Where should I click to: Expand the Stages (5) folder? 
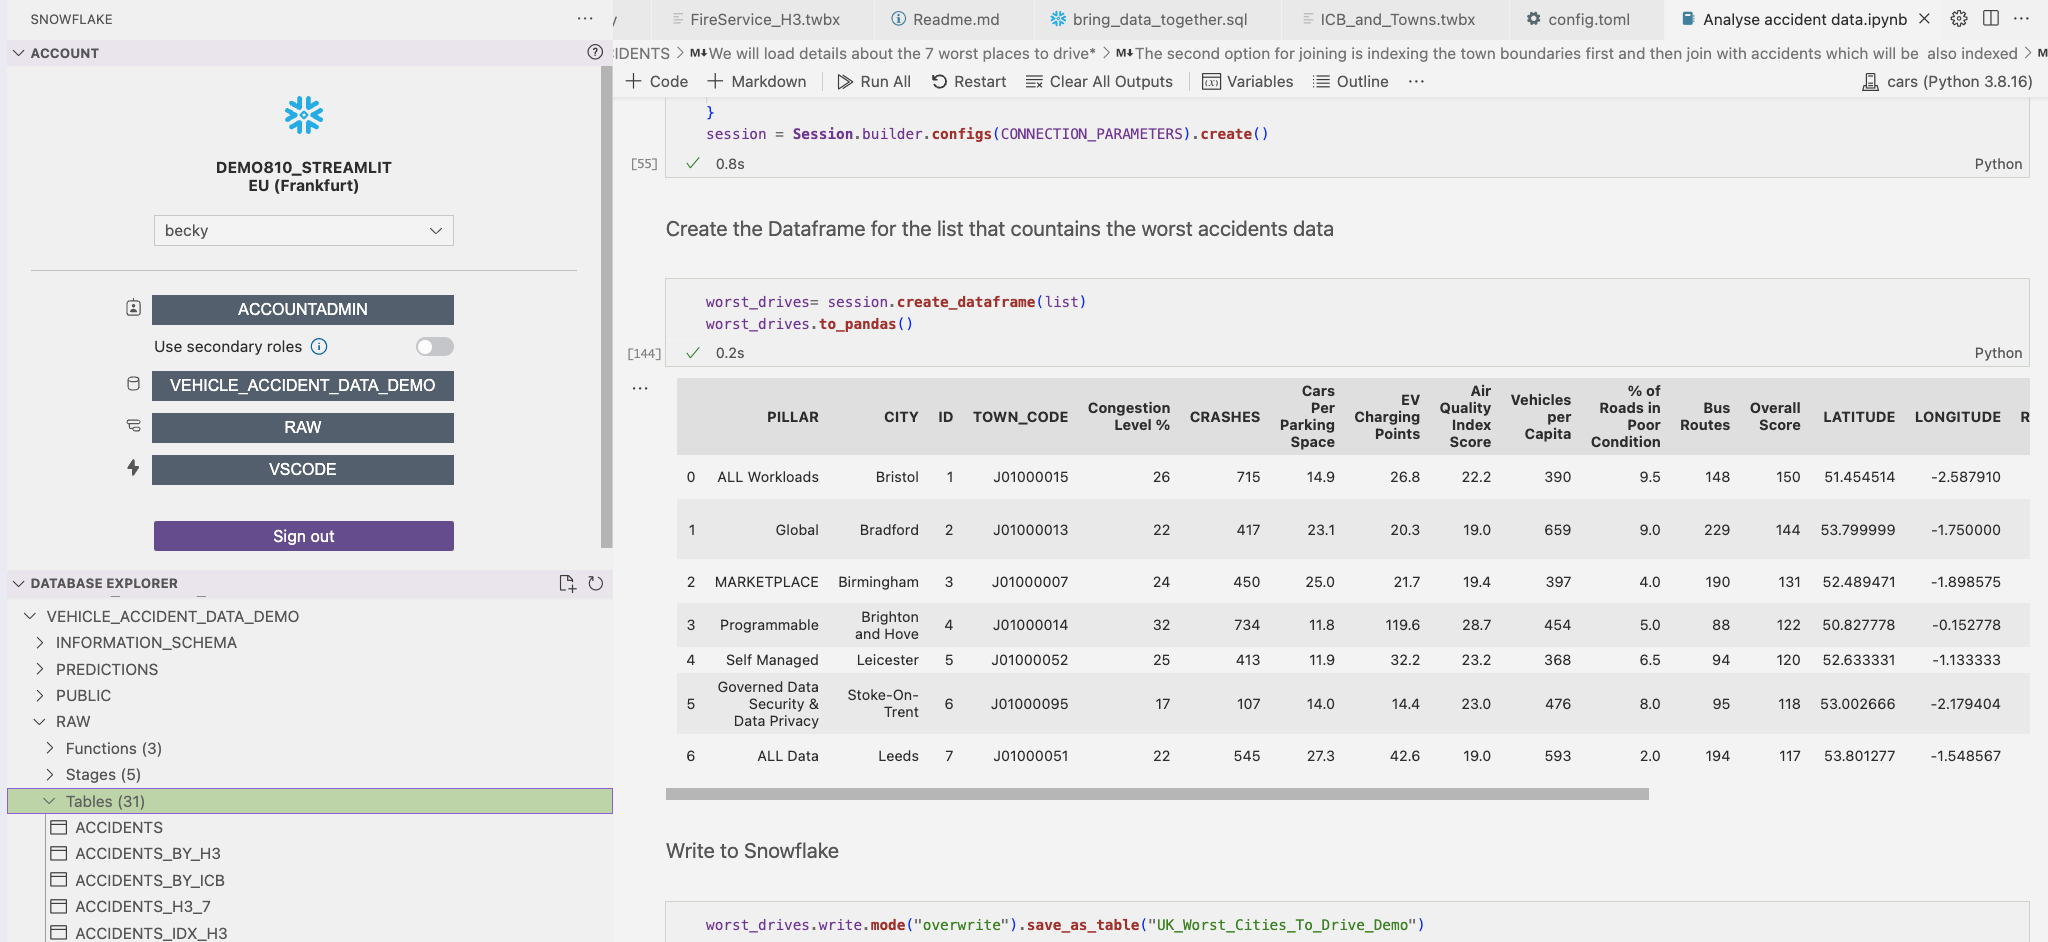102,775
